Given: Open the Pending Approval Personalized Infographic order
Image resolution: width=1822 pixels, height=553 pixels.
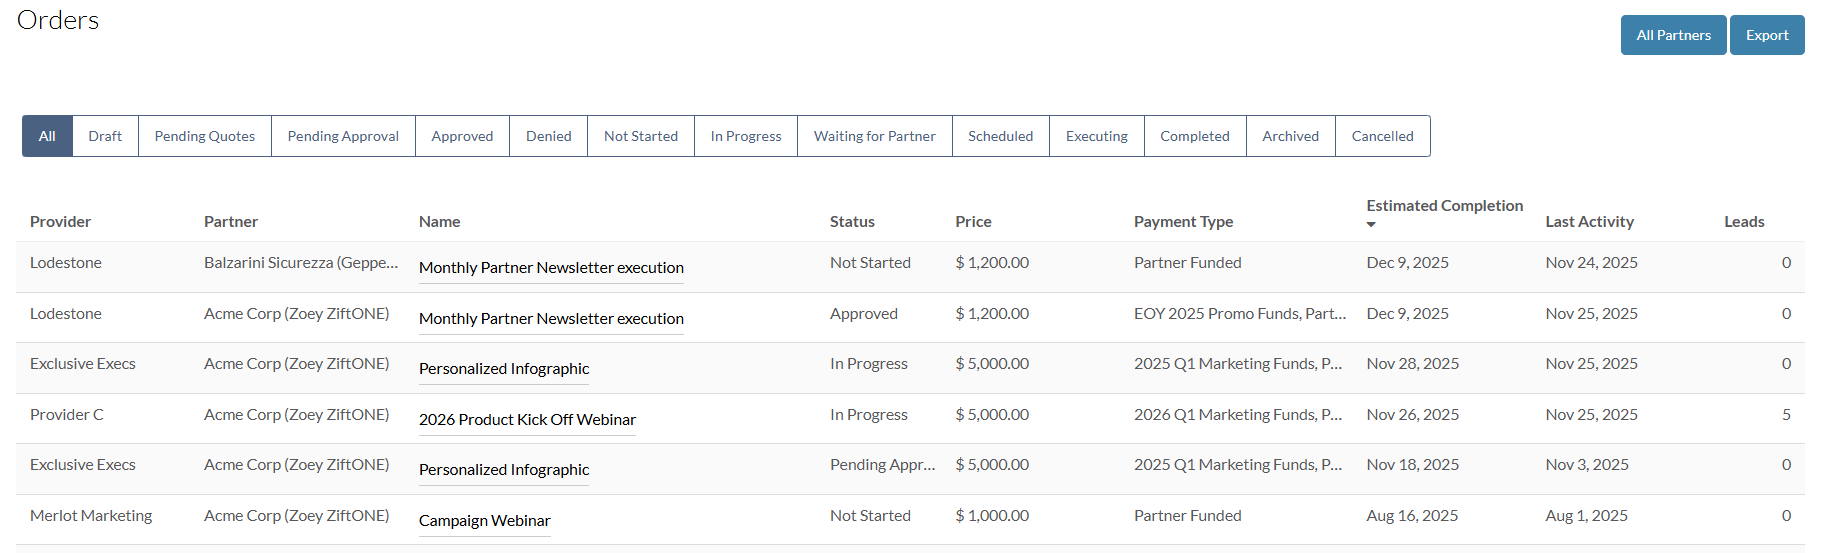Looking at the screenshot, I should (504, 470).
